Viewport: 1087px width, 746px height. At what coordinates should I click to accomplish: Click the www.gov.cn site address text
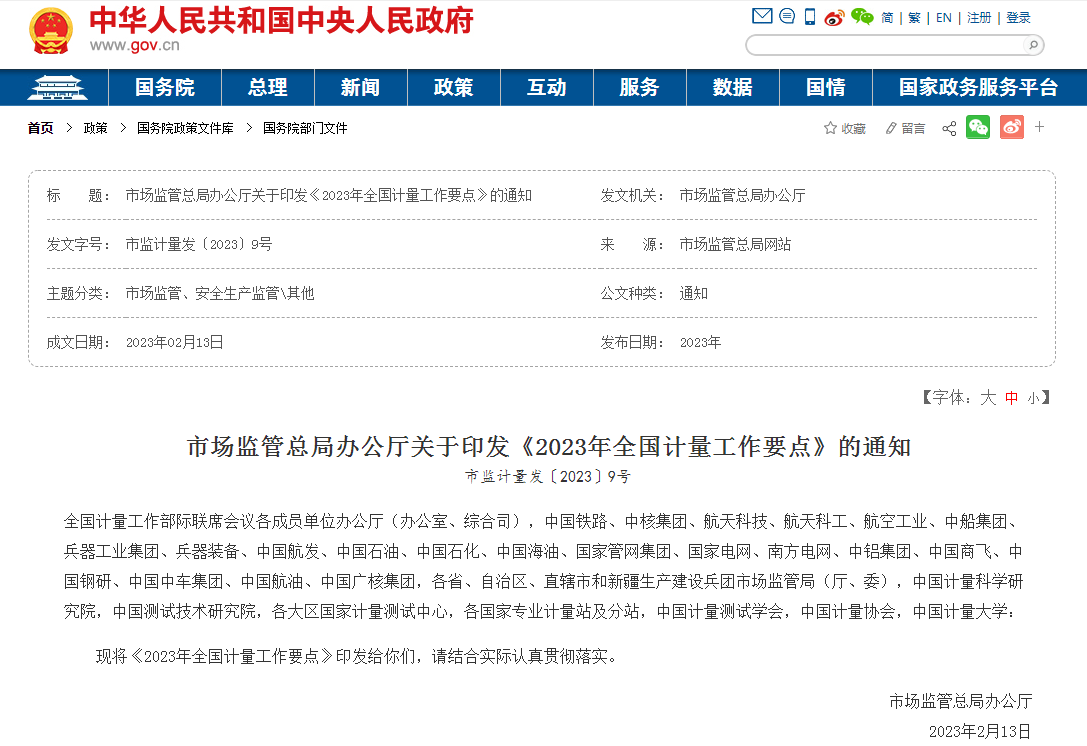[x=134, y=46]
